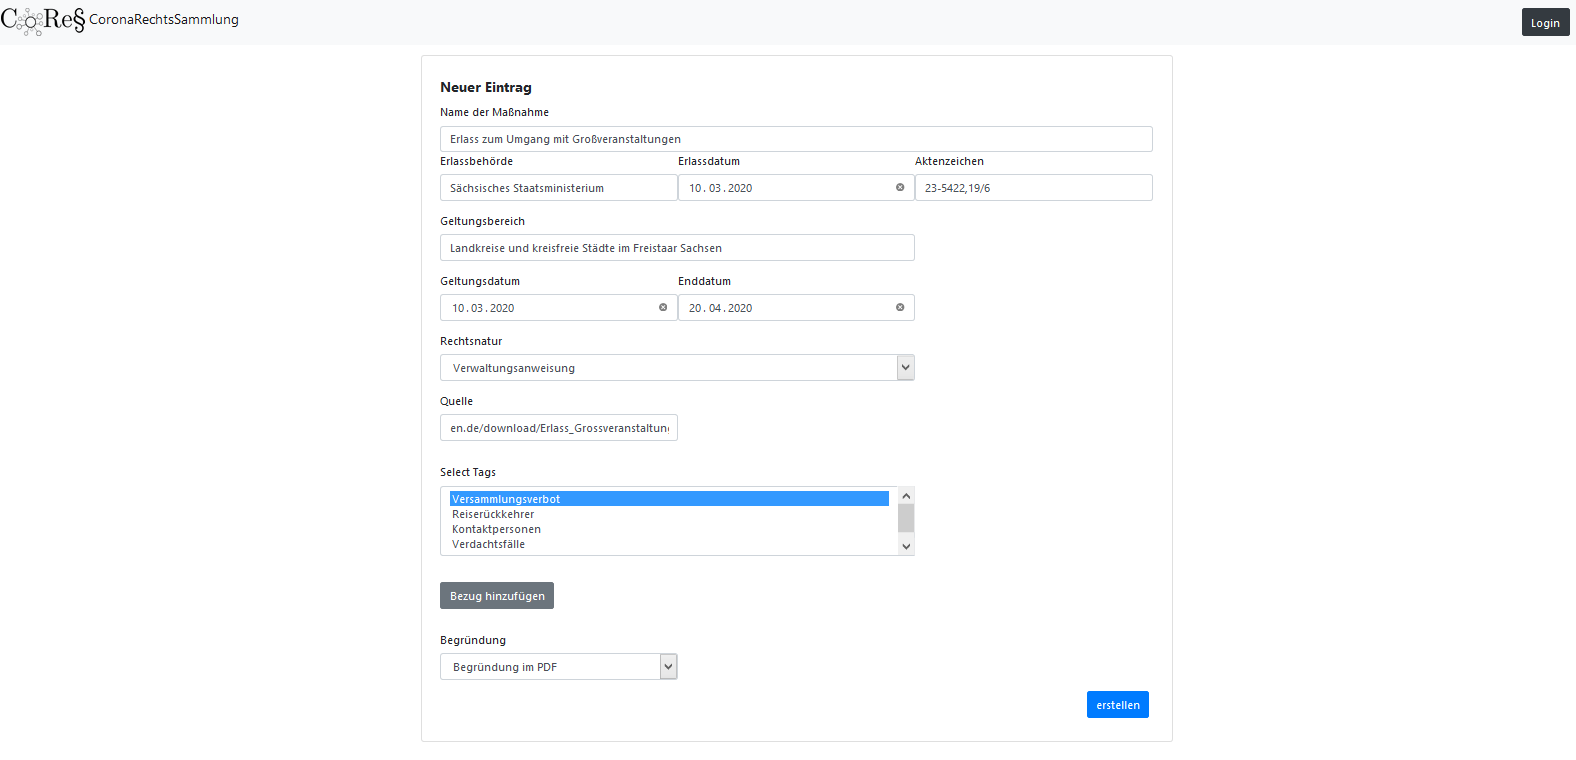The image size is (1576, 760).
Task: Clear the Erlassdatum date field
Action: (900, 188)
